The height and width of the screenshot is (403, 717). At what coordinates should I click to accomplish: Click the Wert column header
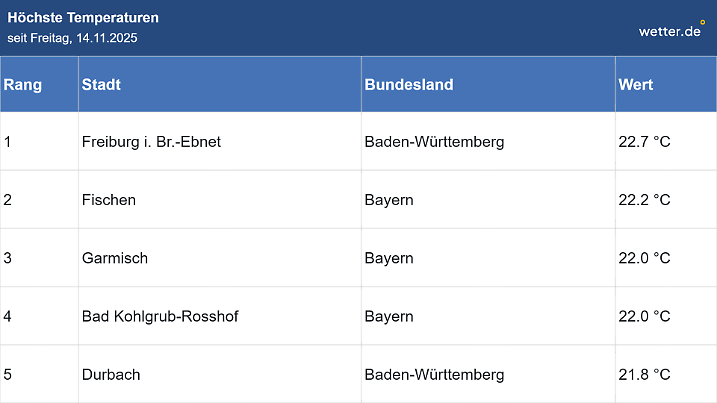tap(636, 85)
